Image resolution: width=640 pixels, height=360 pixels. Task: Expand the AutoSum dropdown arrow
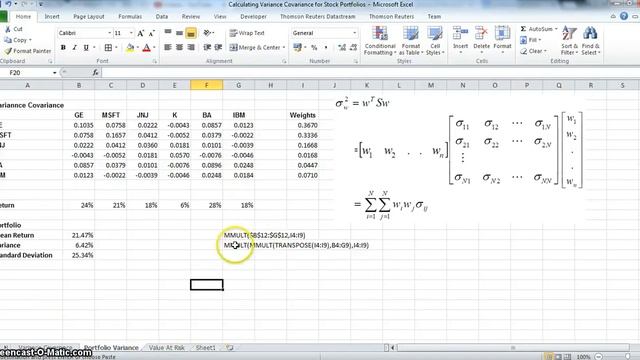click(556, 29)
